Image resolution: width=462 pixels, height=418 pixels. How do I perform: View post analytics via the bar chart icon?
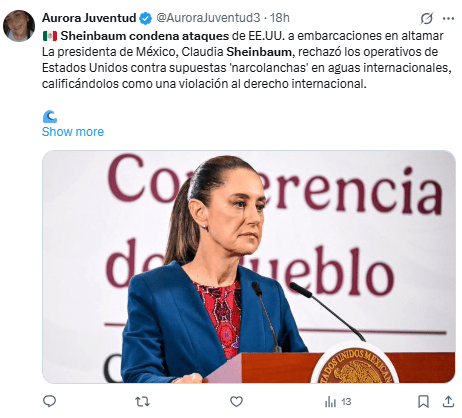[330, 402]
